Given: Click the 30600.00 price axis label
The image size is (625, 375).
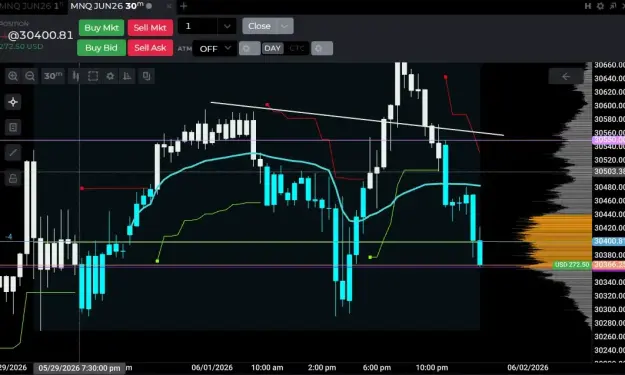Looking at the screenshot, I should point(609,106).
